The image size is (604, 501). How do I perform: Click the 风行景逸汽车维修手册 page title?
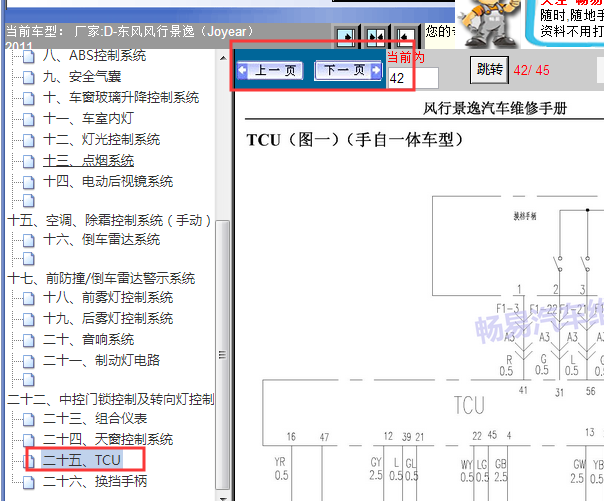[x=495, y=108]
